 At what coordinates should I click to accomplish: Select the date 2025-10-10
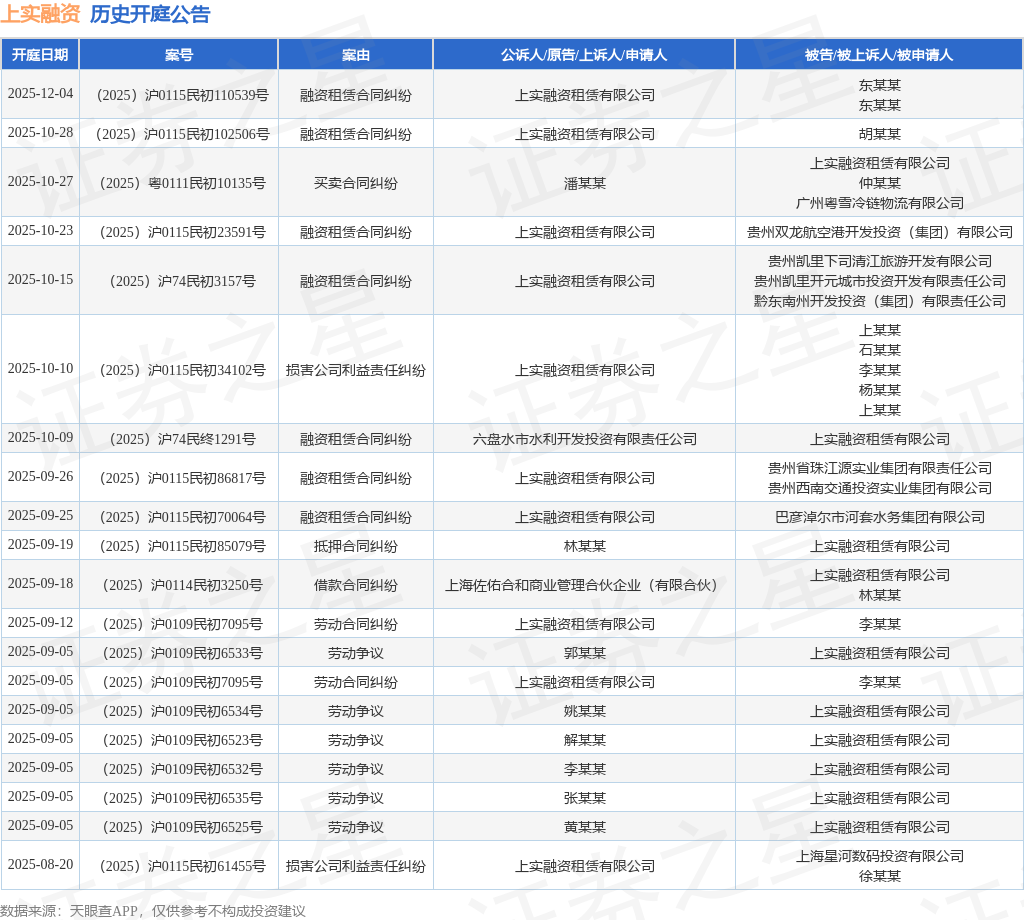tap(40, 368)
